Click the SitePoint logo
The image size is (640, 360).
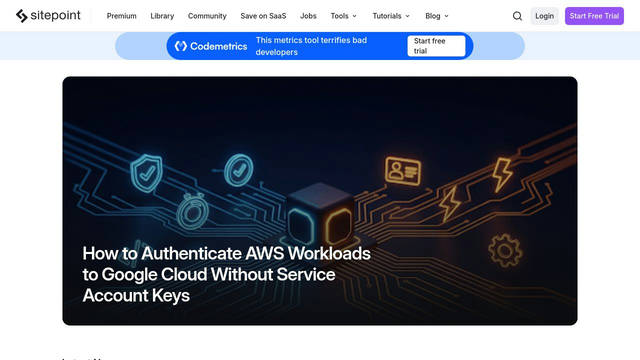coord(48,16)
